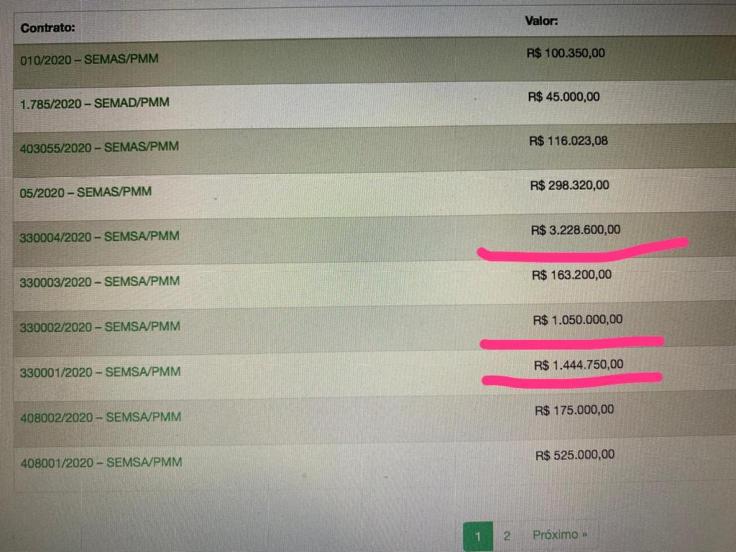Click the 05/2020 – SEMAS/PMM contract
This screenshot has height=552, width=736.
[x=86, y=192]
